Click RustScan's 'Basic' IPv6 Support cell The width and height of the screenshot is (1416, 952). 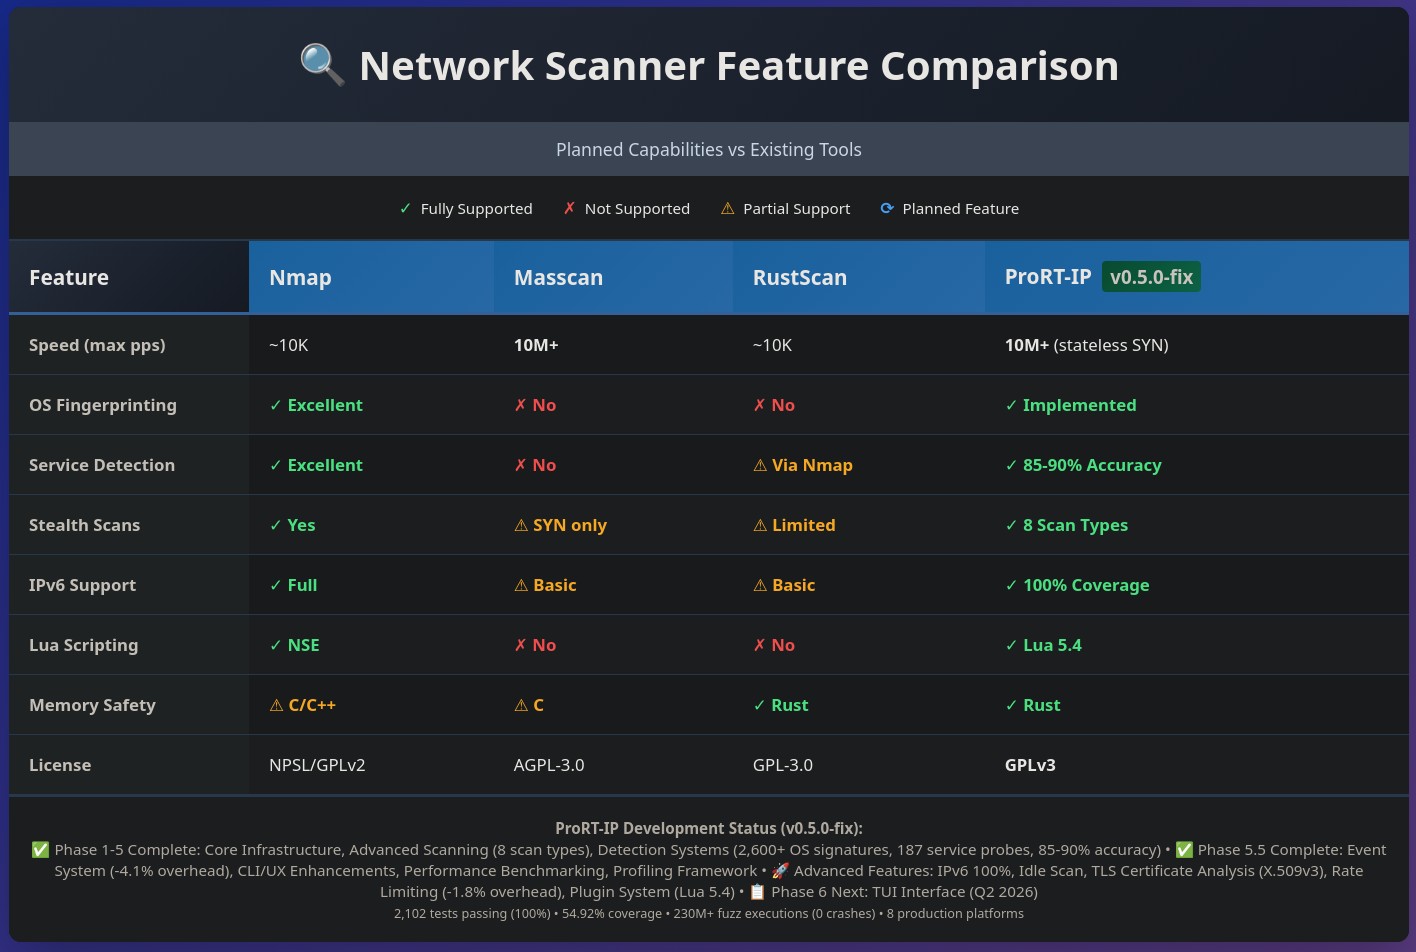point(784,585)
